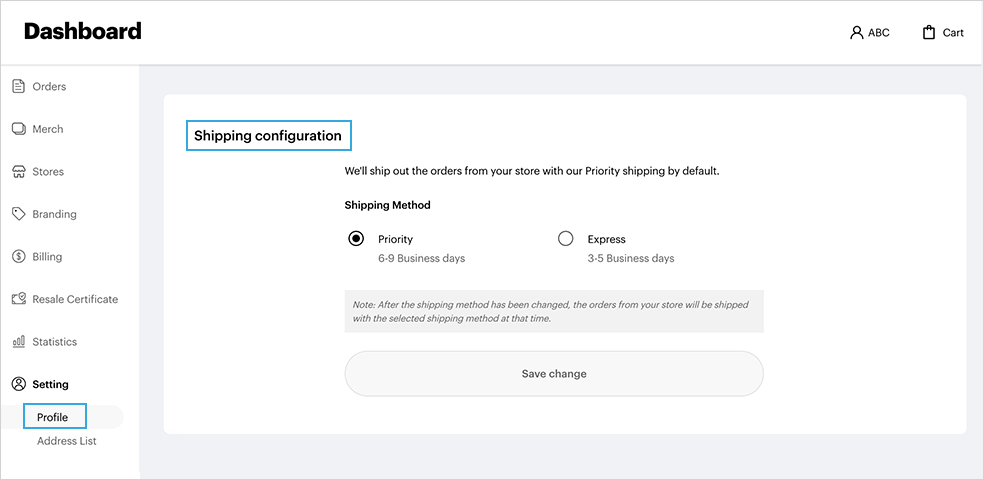This screenshot has height=480, width=984.
Task: Navigate to Statistics menu label
Action: click(x=54, y=342)
